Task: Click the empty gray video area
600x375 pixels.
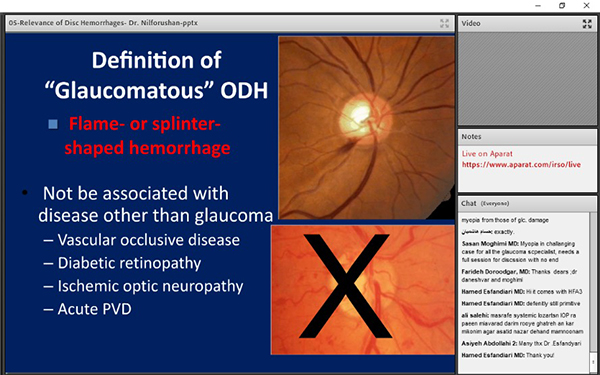Action: (527, 79)
